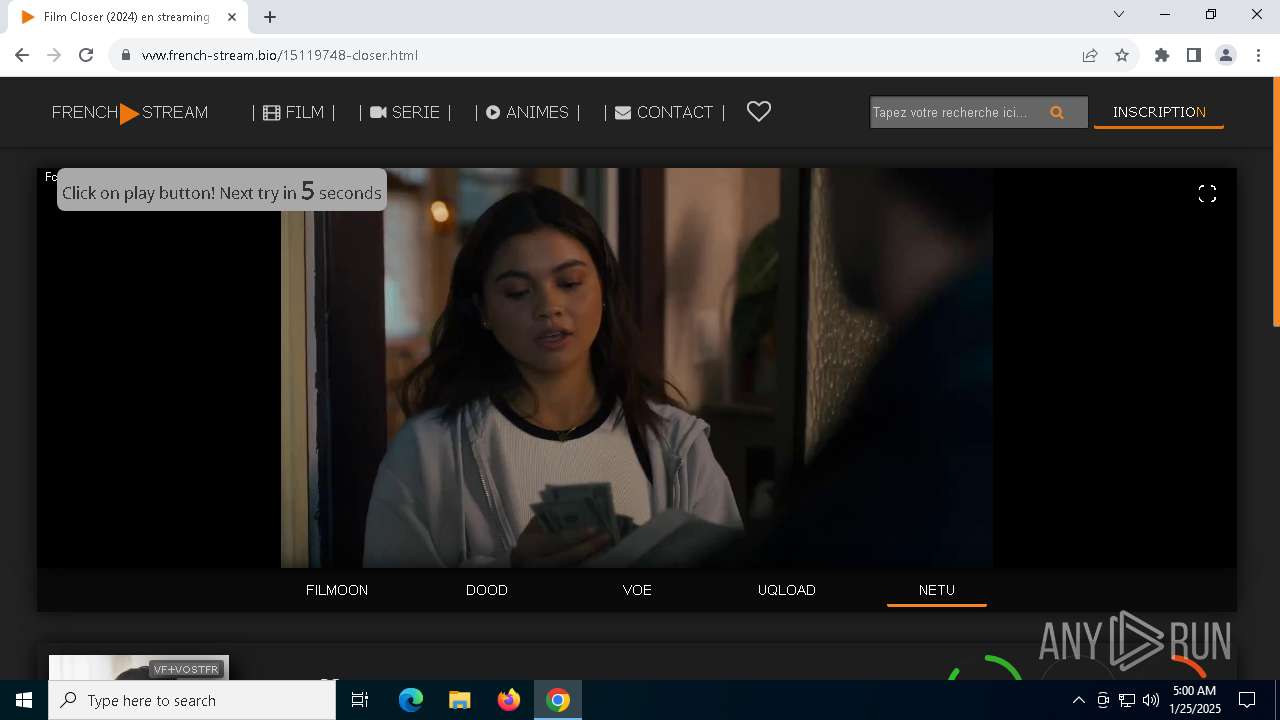Select the UQLOAD player tab
Viewport: 1280px width, 720px height.
tap(787, 590)
